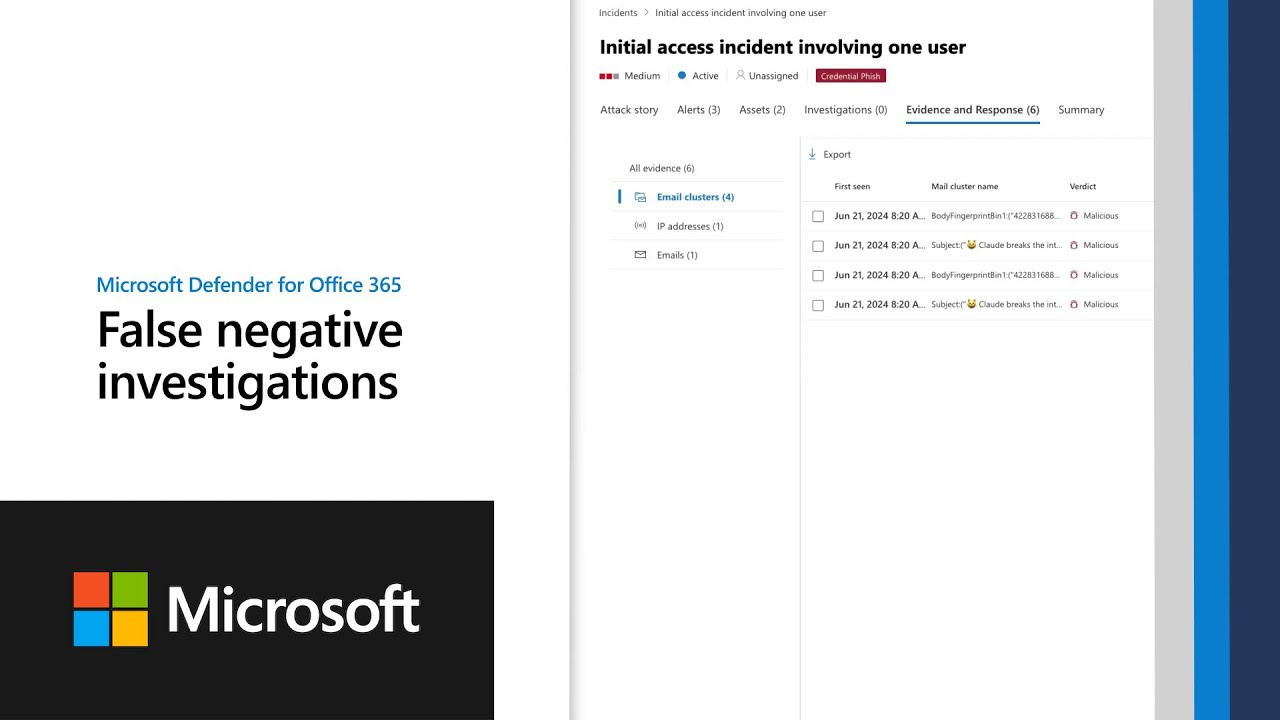Go to the Investigations (0) tab
This screenshot has height=720, width=1280.
845,110
